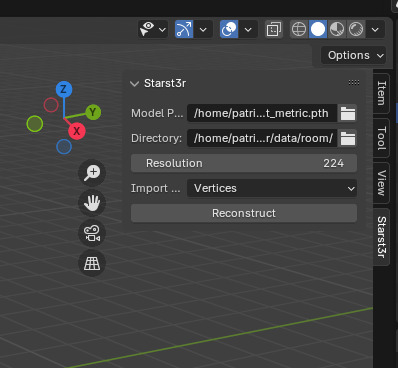Click the pan view hand icon

92,203
